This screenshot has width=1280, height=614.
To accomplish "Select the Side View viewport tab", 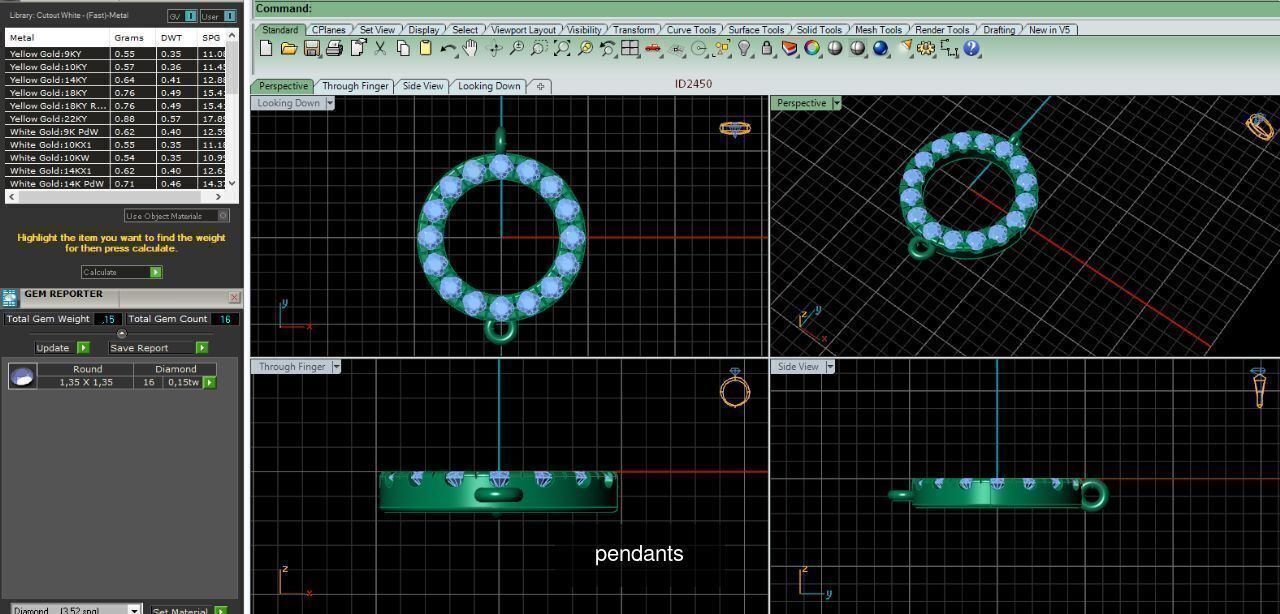I will point(423,86).
